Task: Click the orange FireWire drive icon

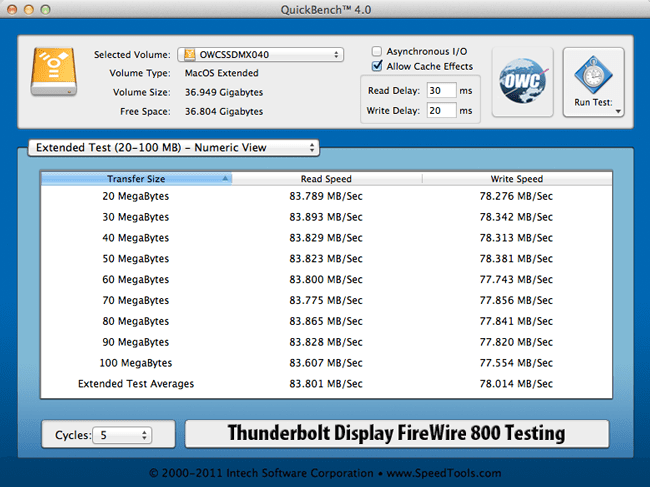Action: tap(50, 73)
